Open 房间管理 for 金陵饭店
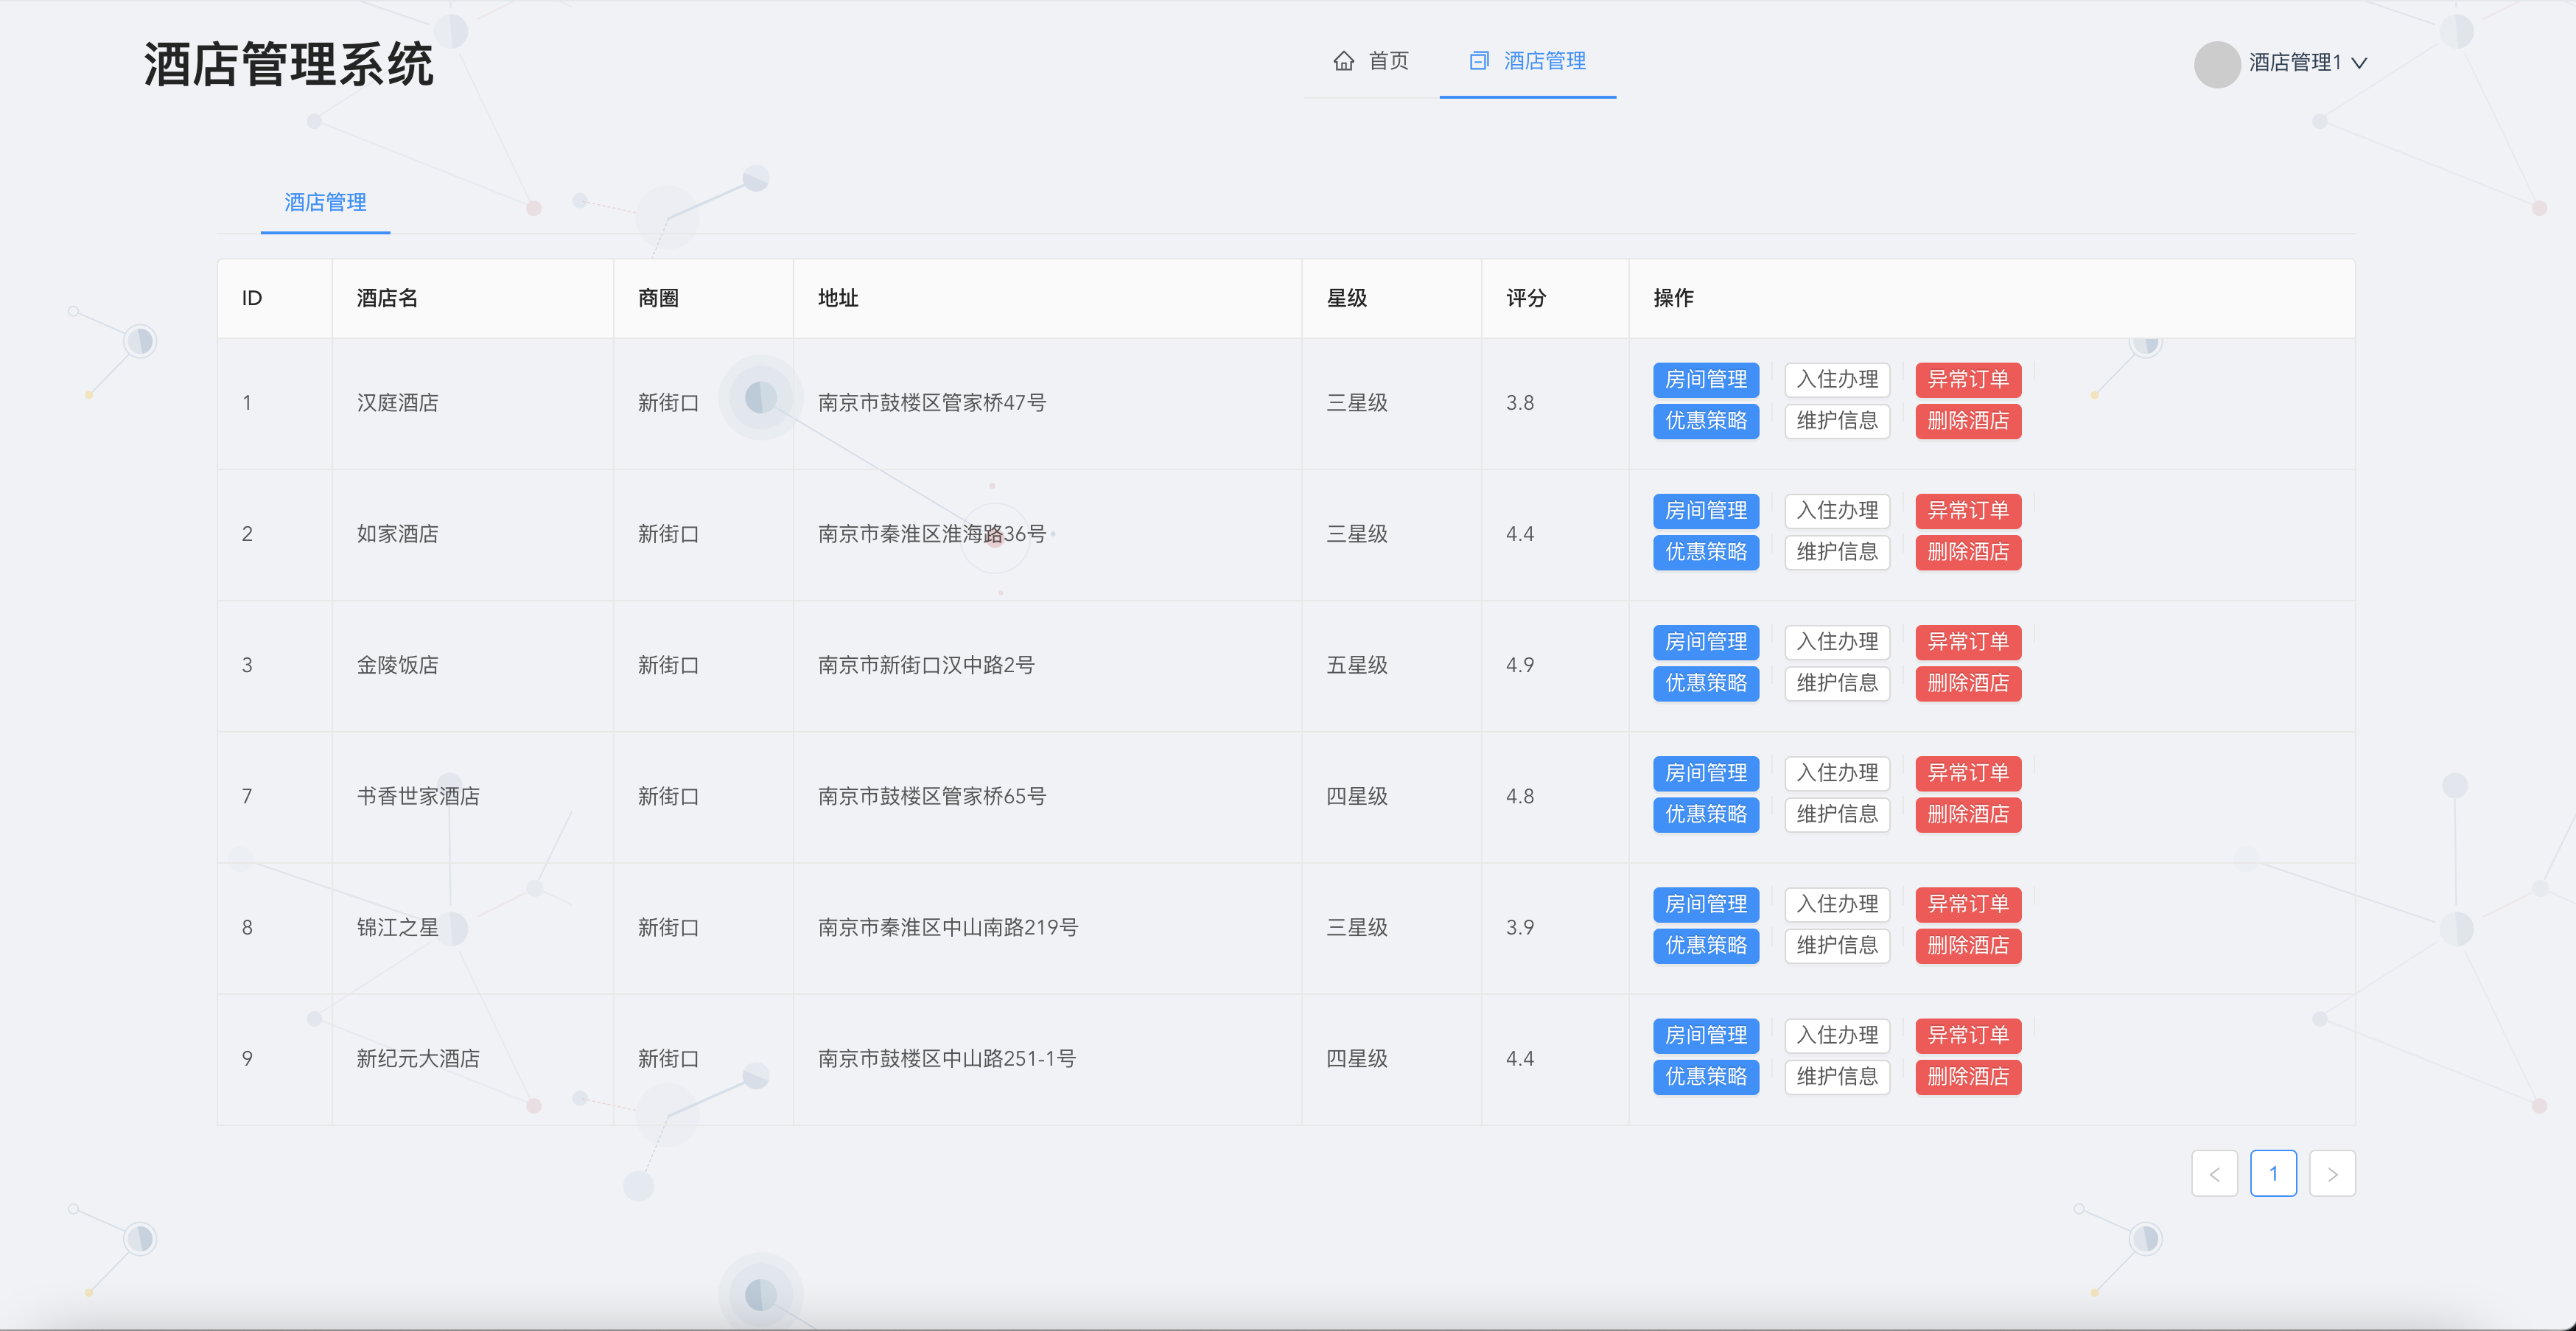Image resolution: width=2576 pixels, height=1331 pixels. (x=1705, y=642)
